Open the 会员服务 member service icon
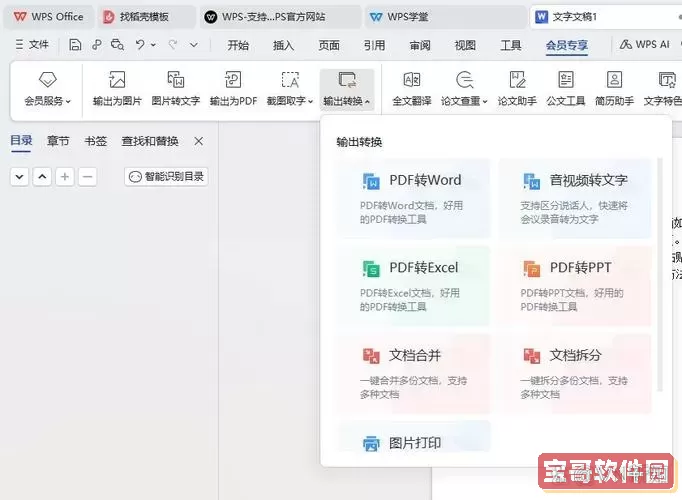Screen dimensions: 682x500 [47, 80]
